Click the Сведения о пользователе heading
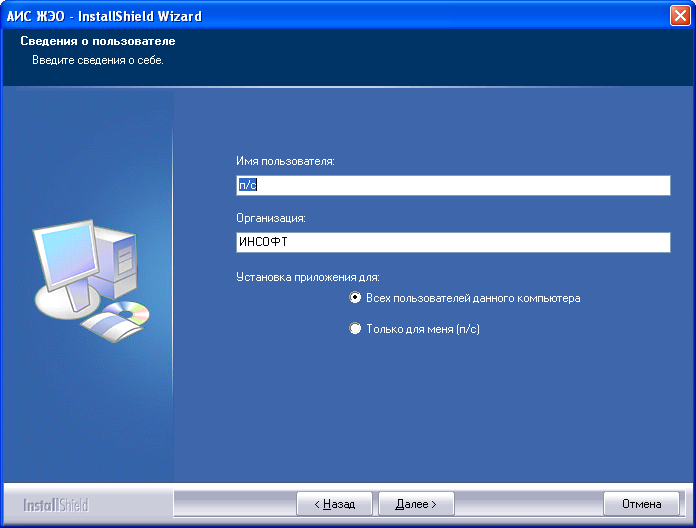Screen dimensions: 696x528 tap(98, 41)
